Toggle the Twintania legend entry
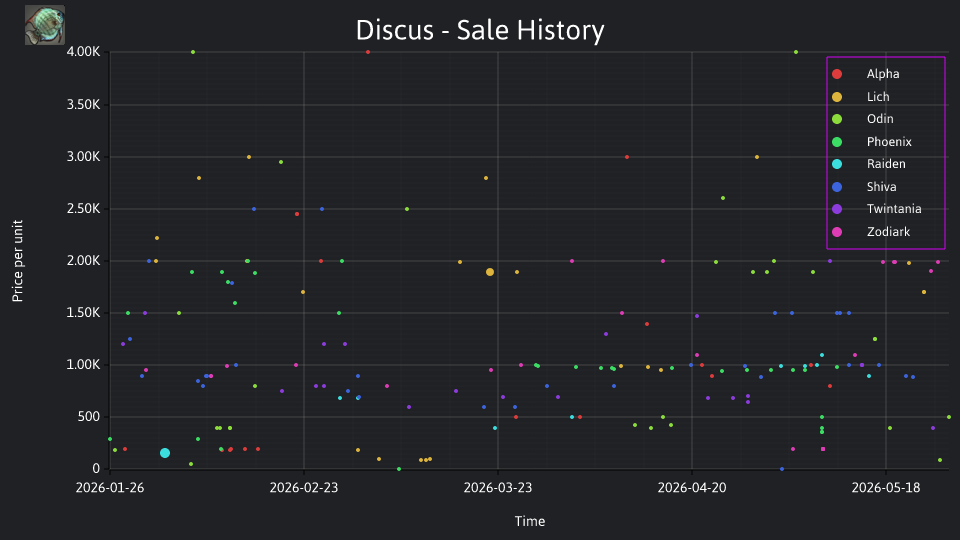 876,209
